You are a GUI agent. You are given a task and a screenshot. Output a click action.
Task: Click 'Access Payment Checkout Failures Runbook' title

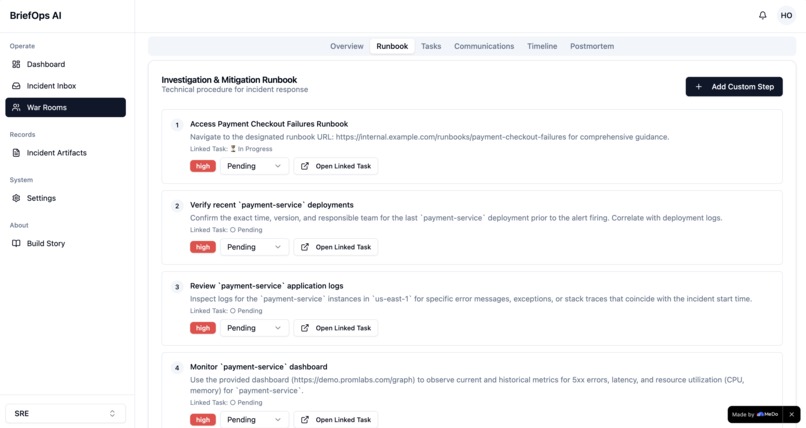269,124
